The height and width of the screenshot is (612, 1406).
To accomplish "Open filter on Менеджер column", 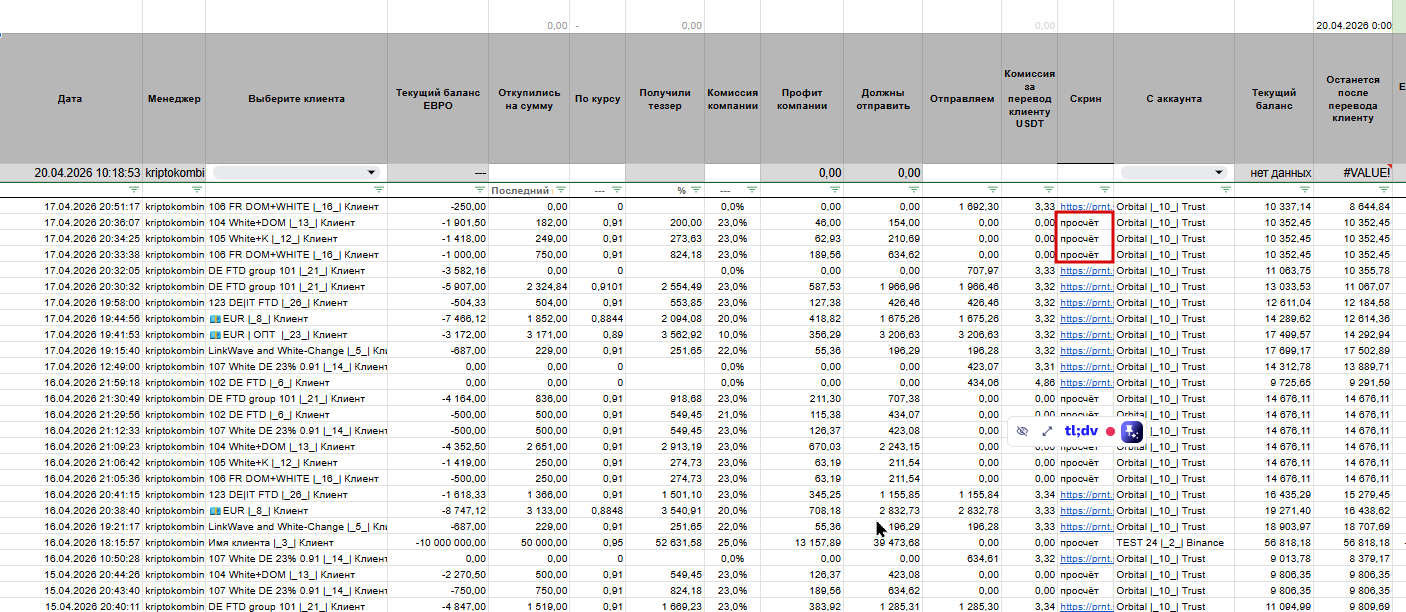I will tap(197, 190).
